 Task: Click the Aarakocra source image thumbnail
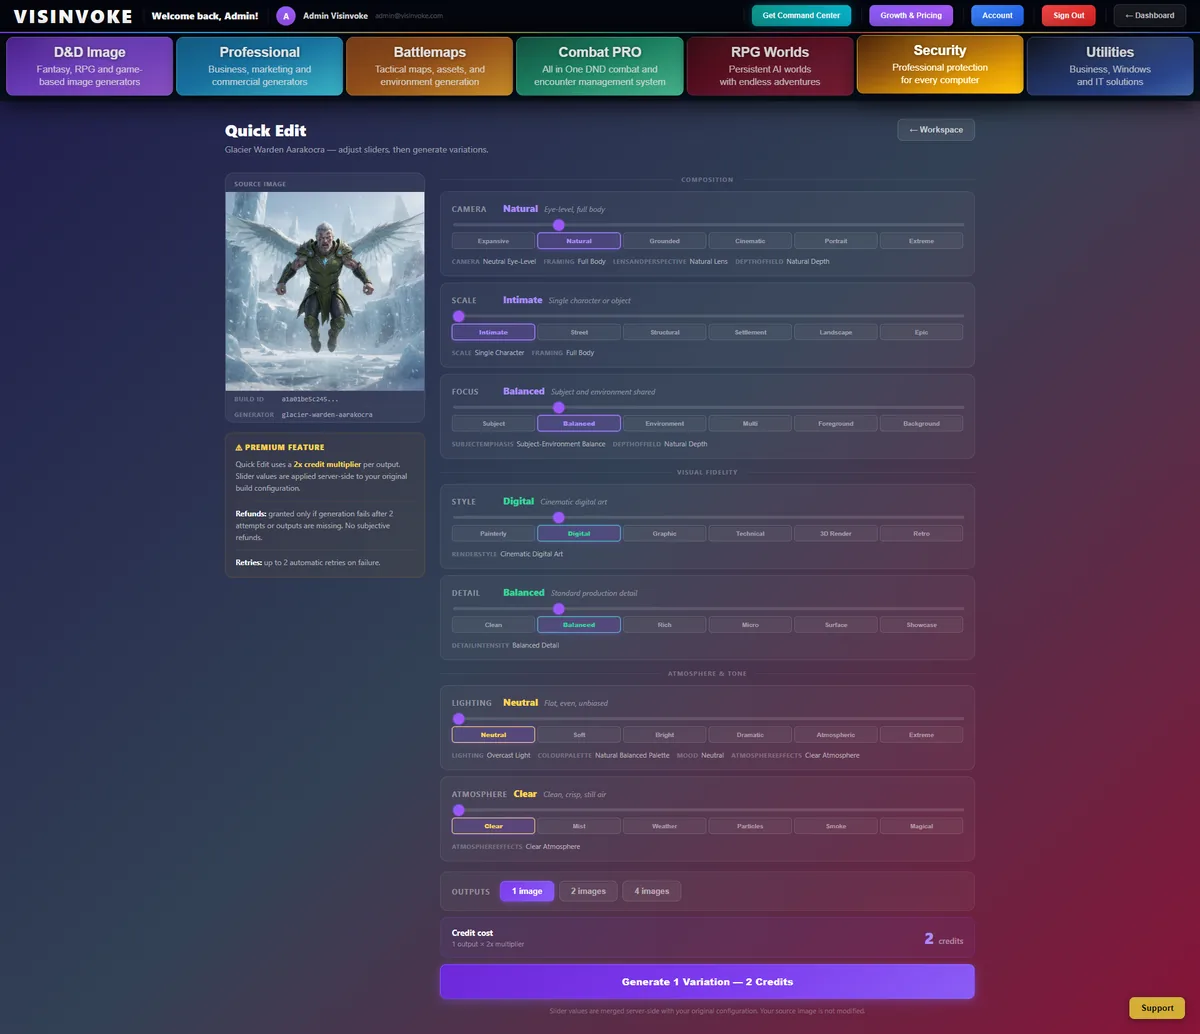(325, 291)
